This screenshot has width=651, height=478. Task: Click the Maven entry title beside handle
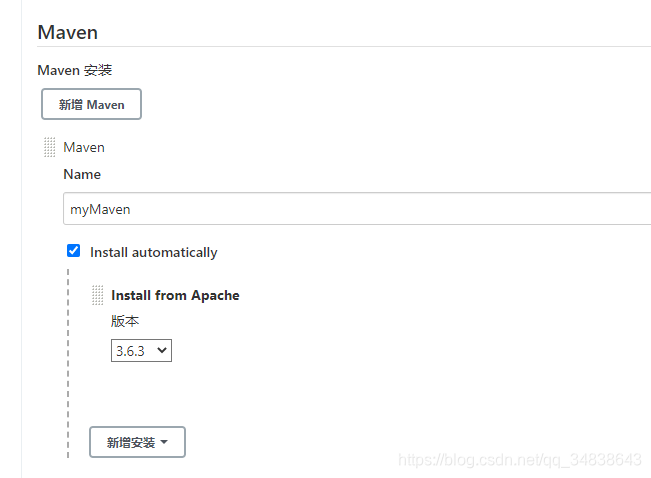tap(84, 147)
